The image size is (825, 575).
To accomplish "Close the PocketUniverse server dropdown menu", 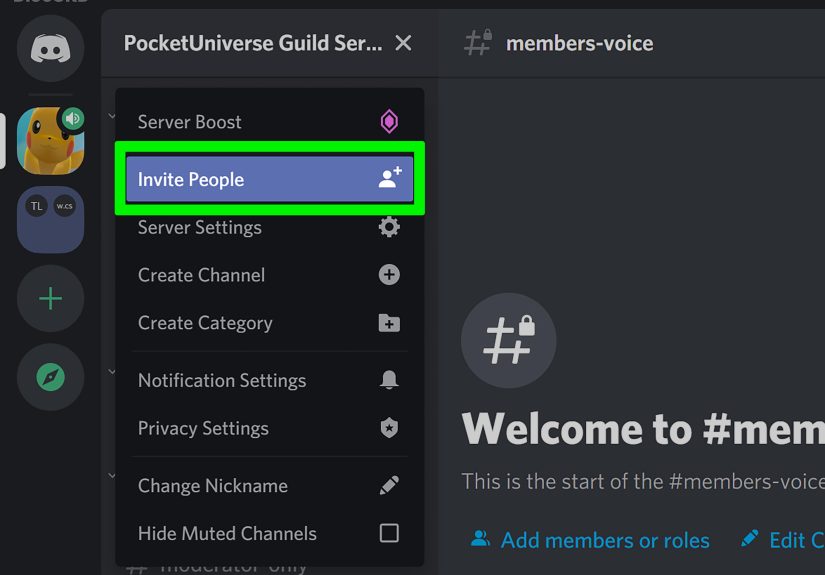I will click(x=403, y=43).
